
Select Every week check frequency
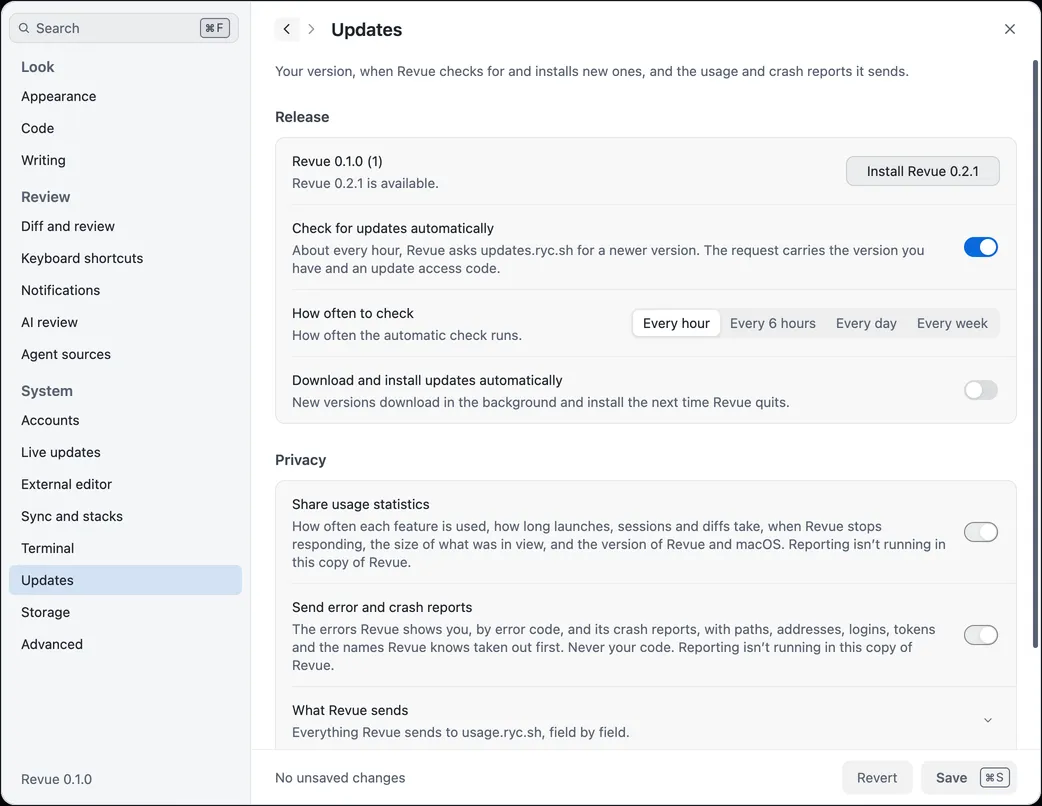point(952,324)
